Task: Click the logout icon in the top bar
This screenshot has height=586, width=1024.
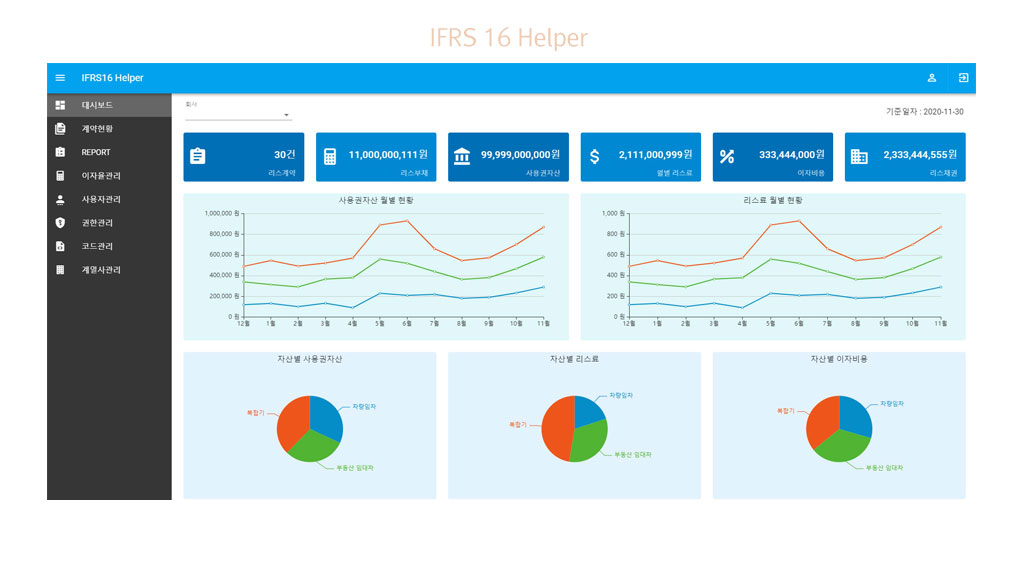Action: tap(963, 78)
